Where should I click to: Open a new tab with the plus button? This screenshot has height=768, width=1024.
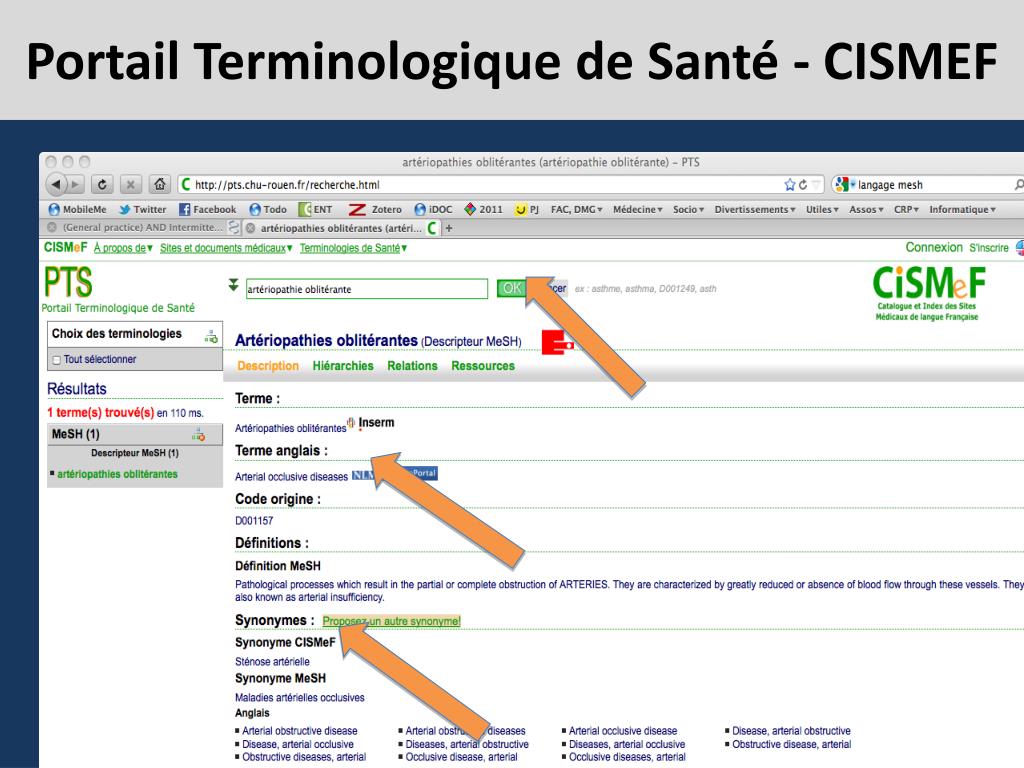[x=449, y=228]
